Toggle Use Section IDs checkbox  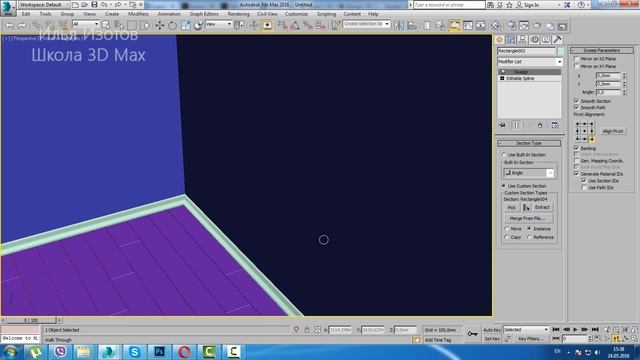(584, 180)
